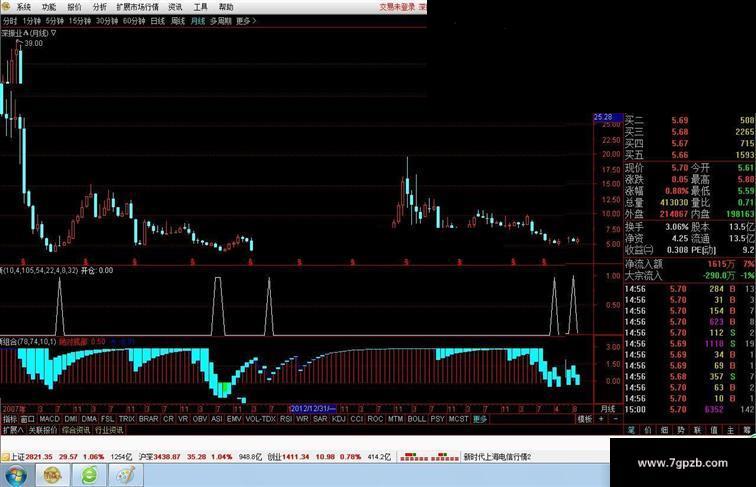Select the 值 tab in quote panel
Image resolution: width=756 pixels, height=487 pixels.
[x=714, y=430]
